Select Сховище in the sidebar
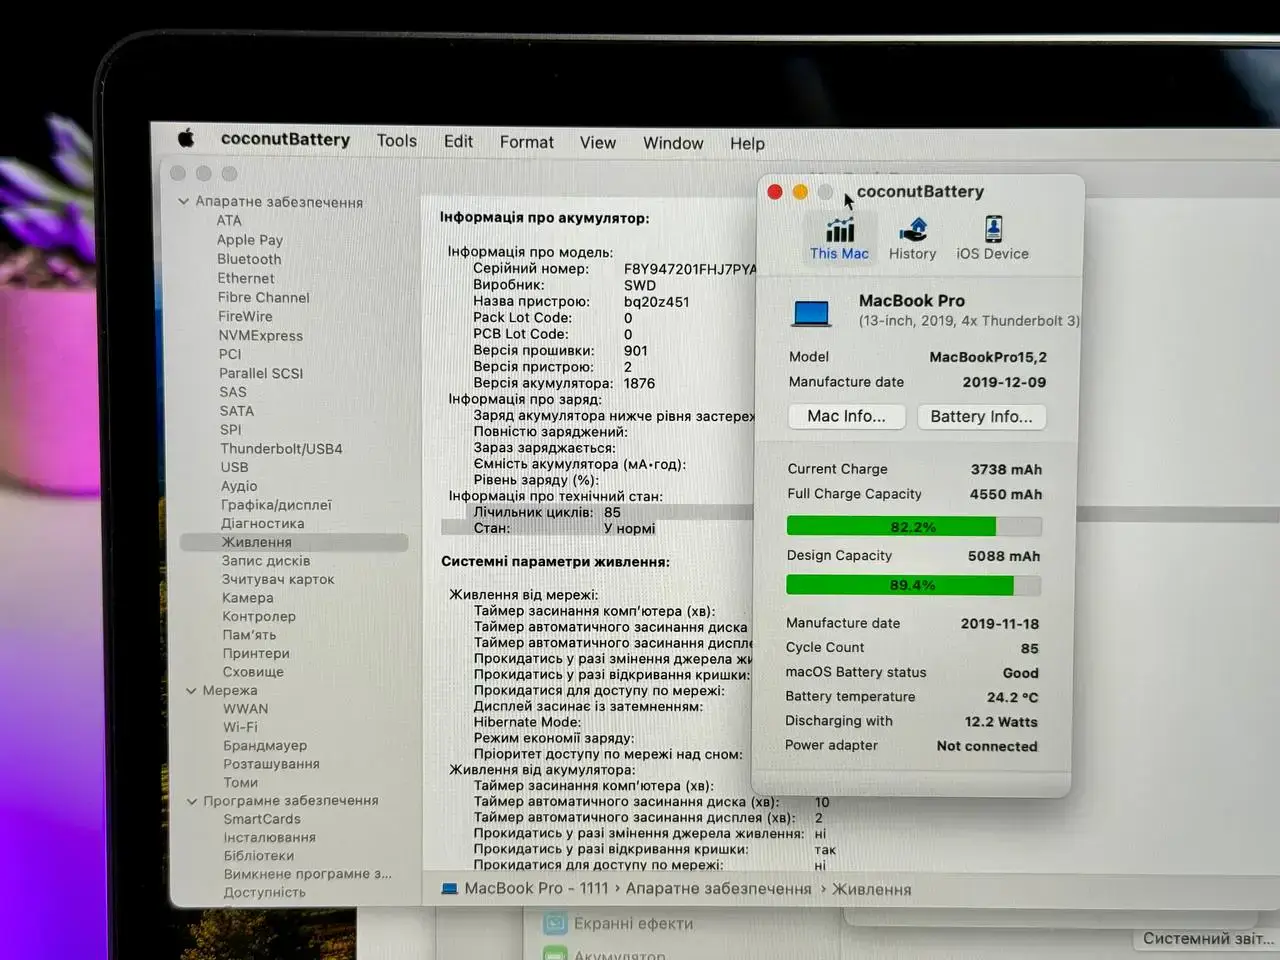This screenshot has width=1280, height=960. 253,672
